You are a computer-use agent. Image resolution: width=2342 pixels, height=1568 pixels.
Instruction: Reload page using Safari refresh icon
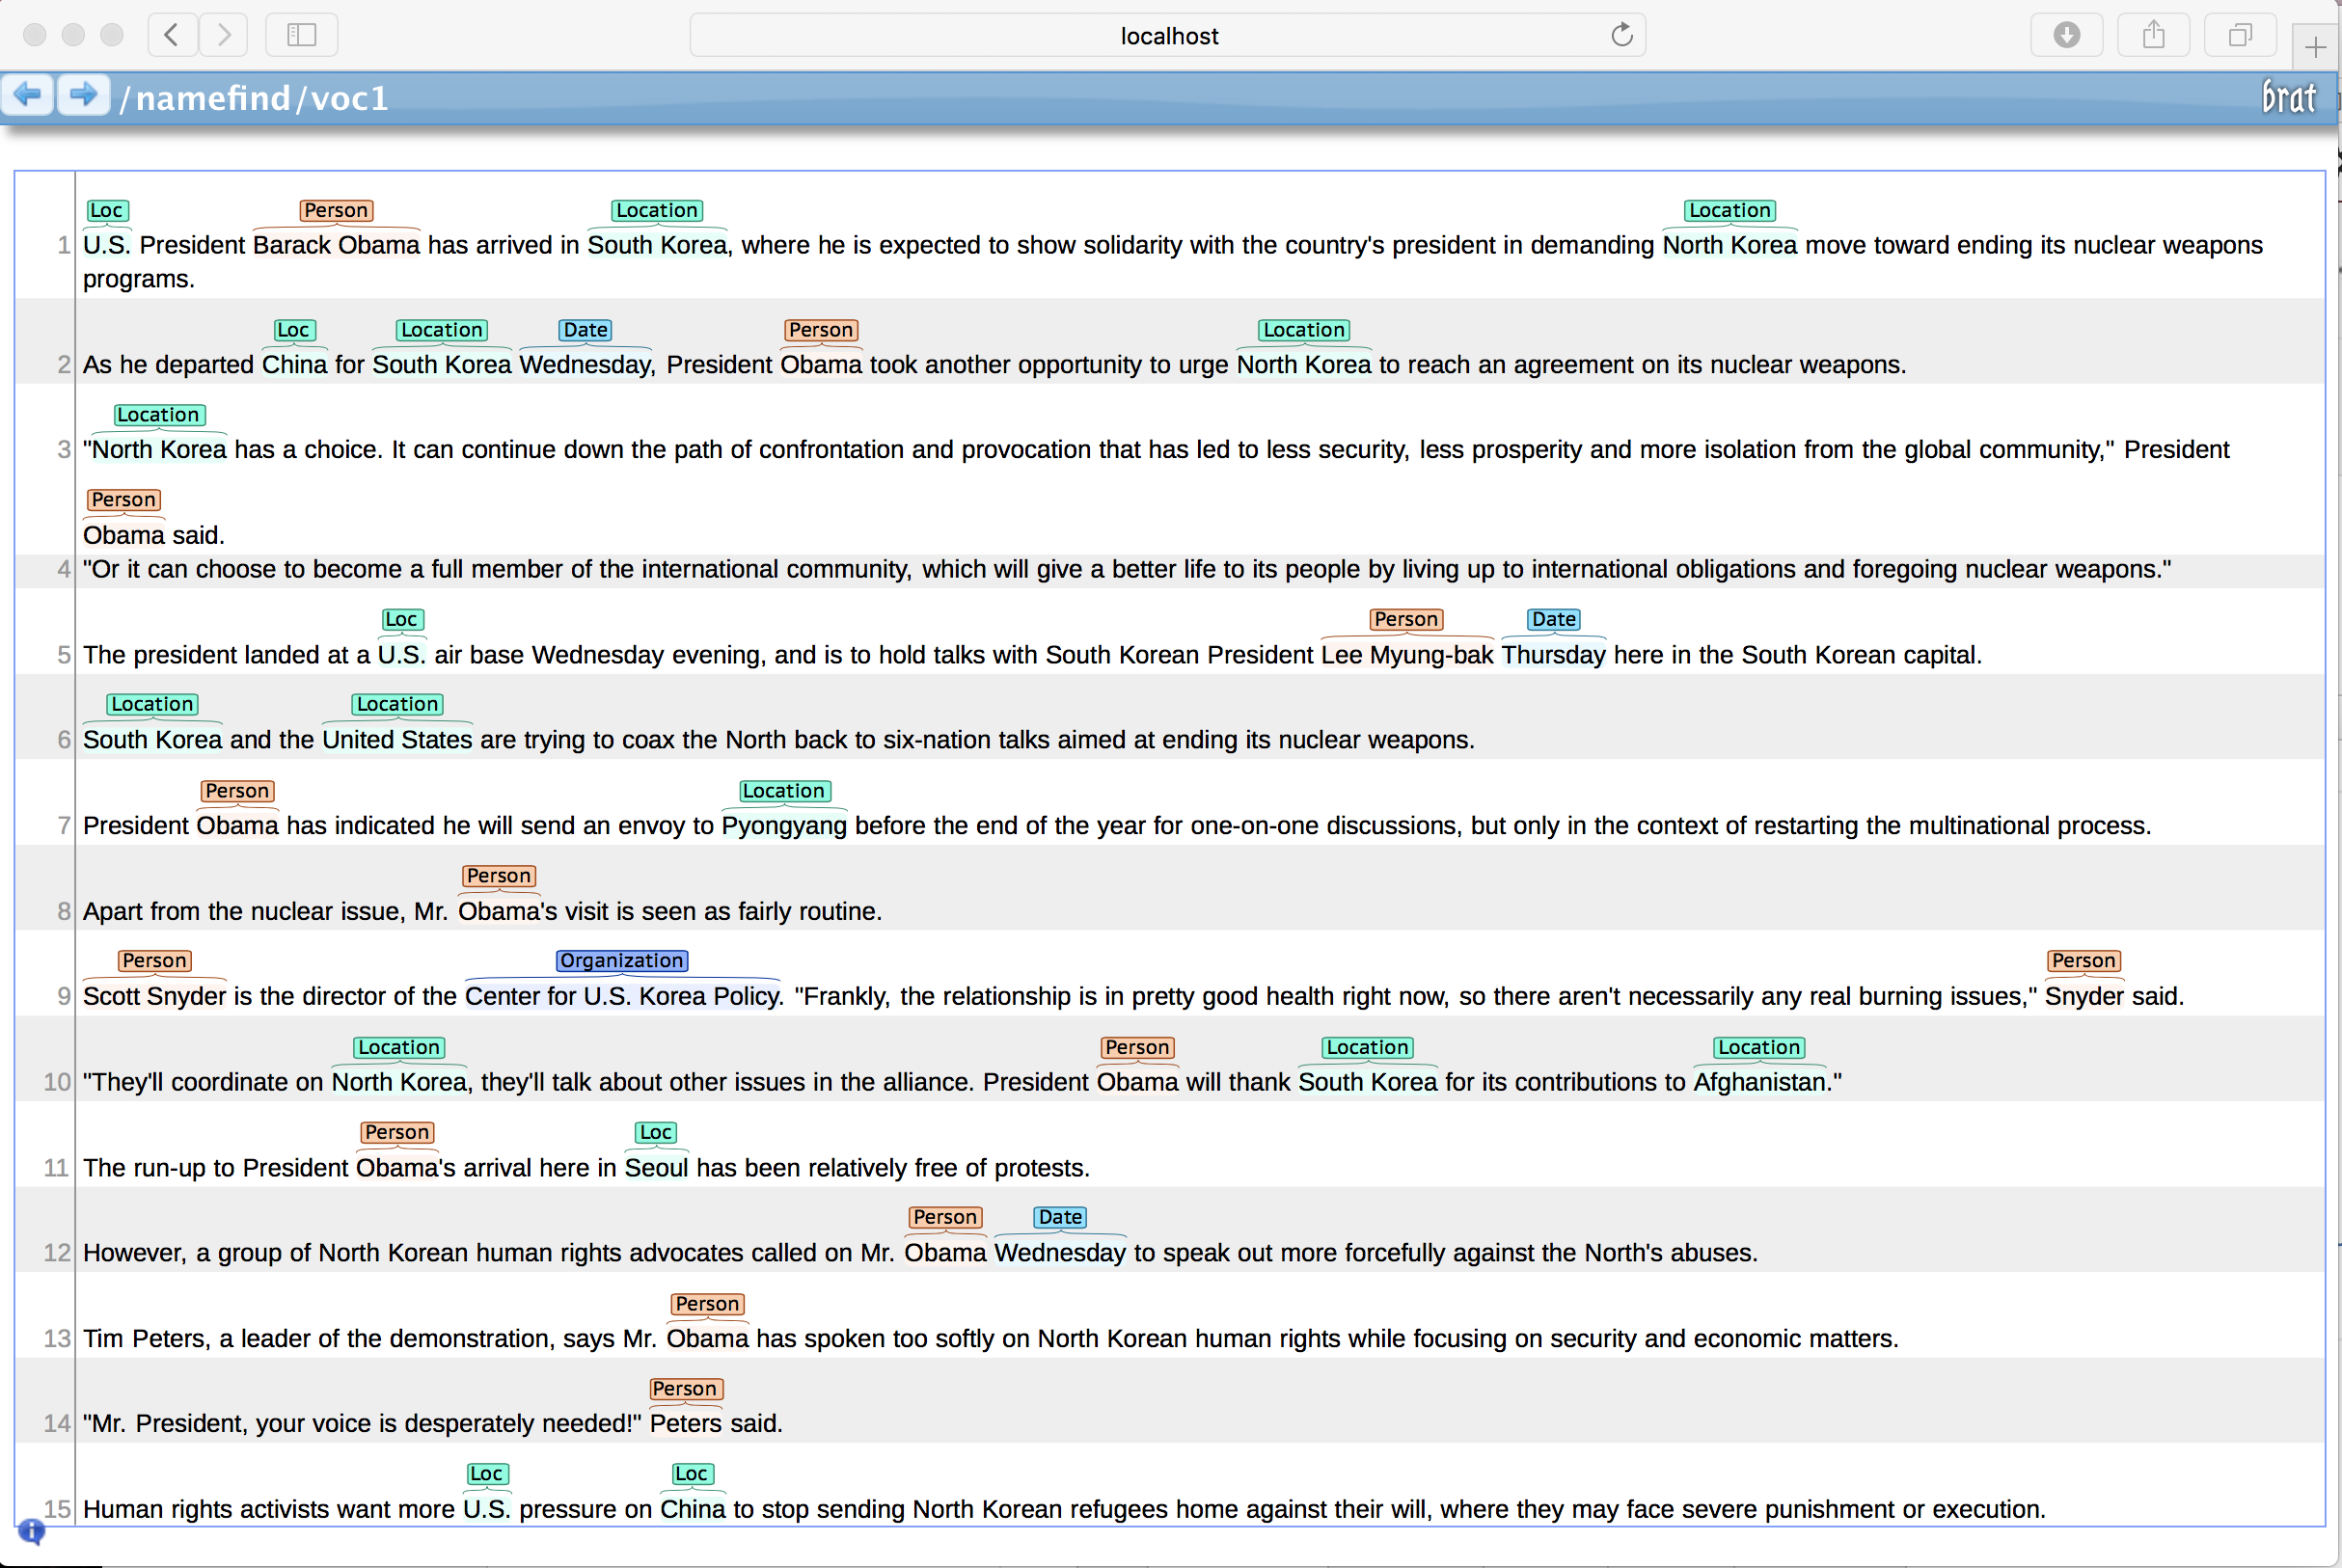click(1621, 36)
